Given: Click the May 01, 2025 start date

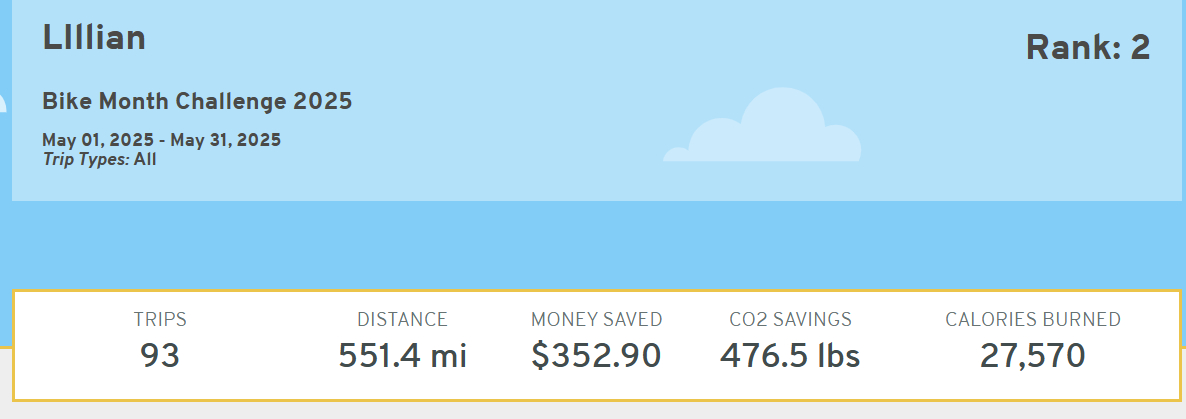Looking at the screenshot, I should coord(96,140).
